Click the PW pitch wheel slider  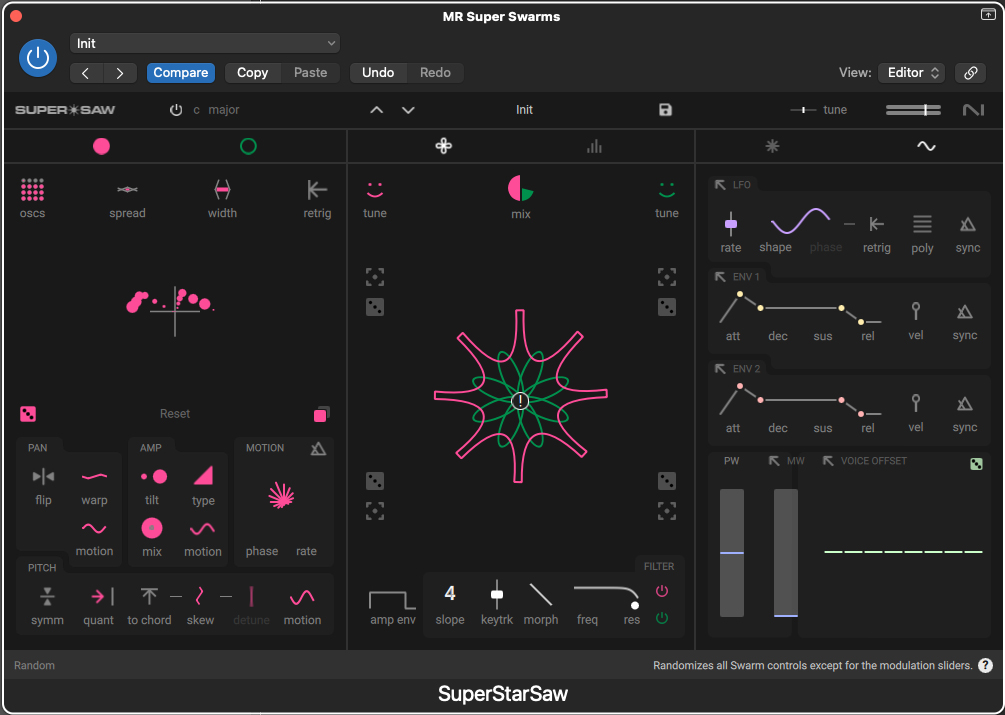tap(732, 552)
